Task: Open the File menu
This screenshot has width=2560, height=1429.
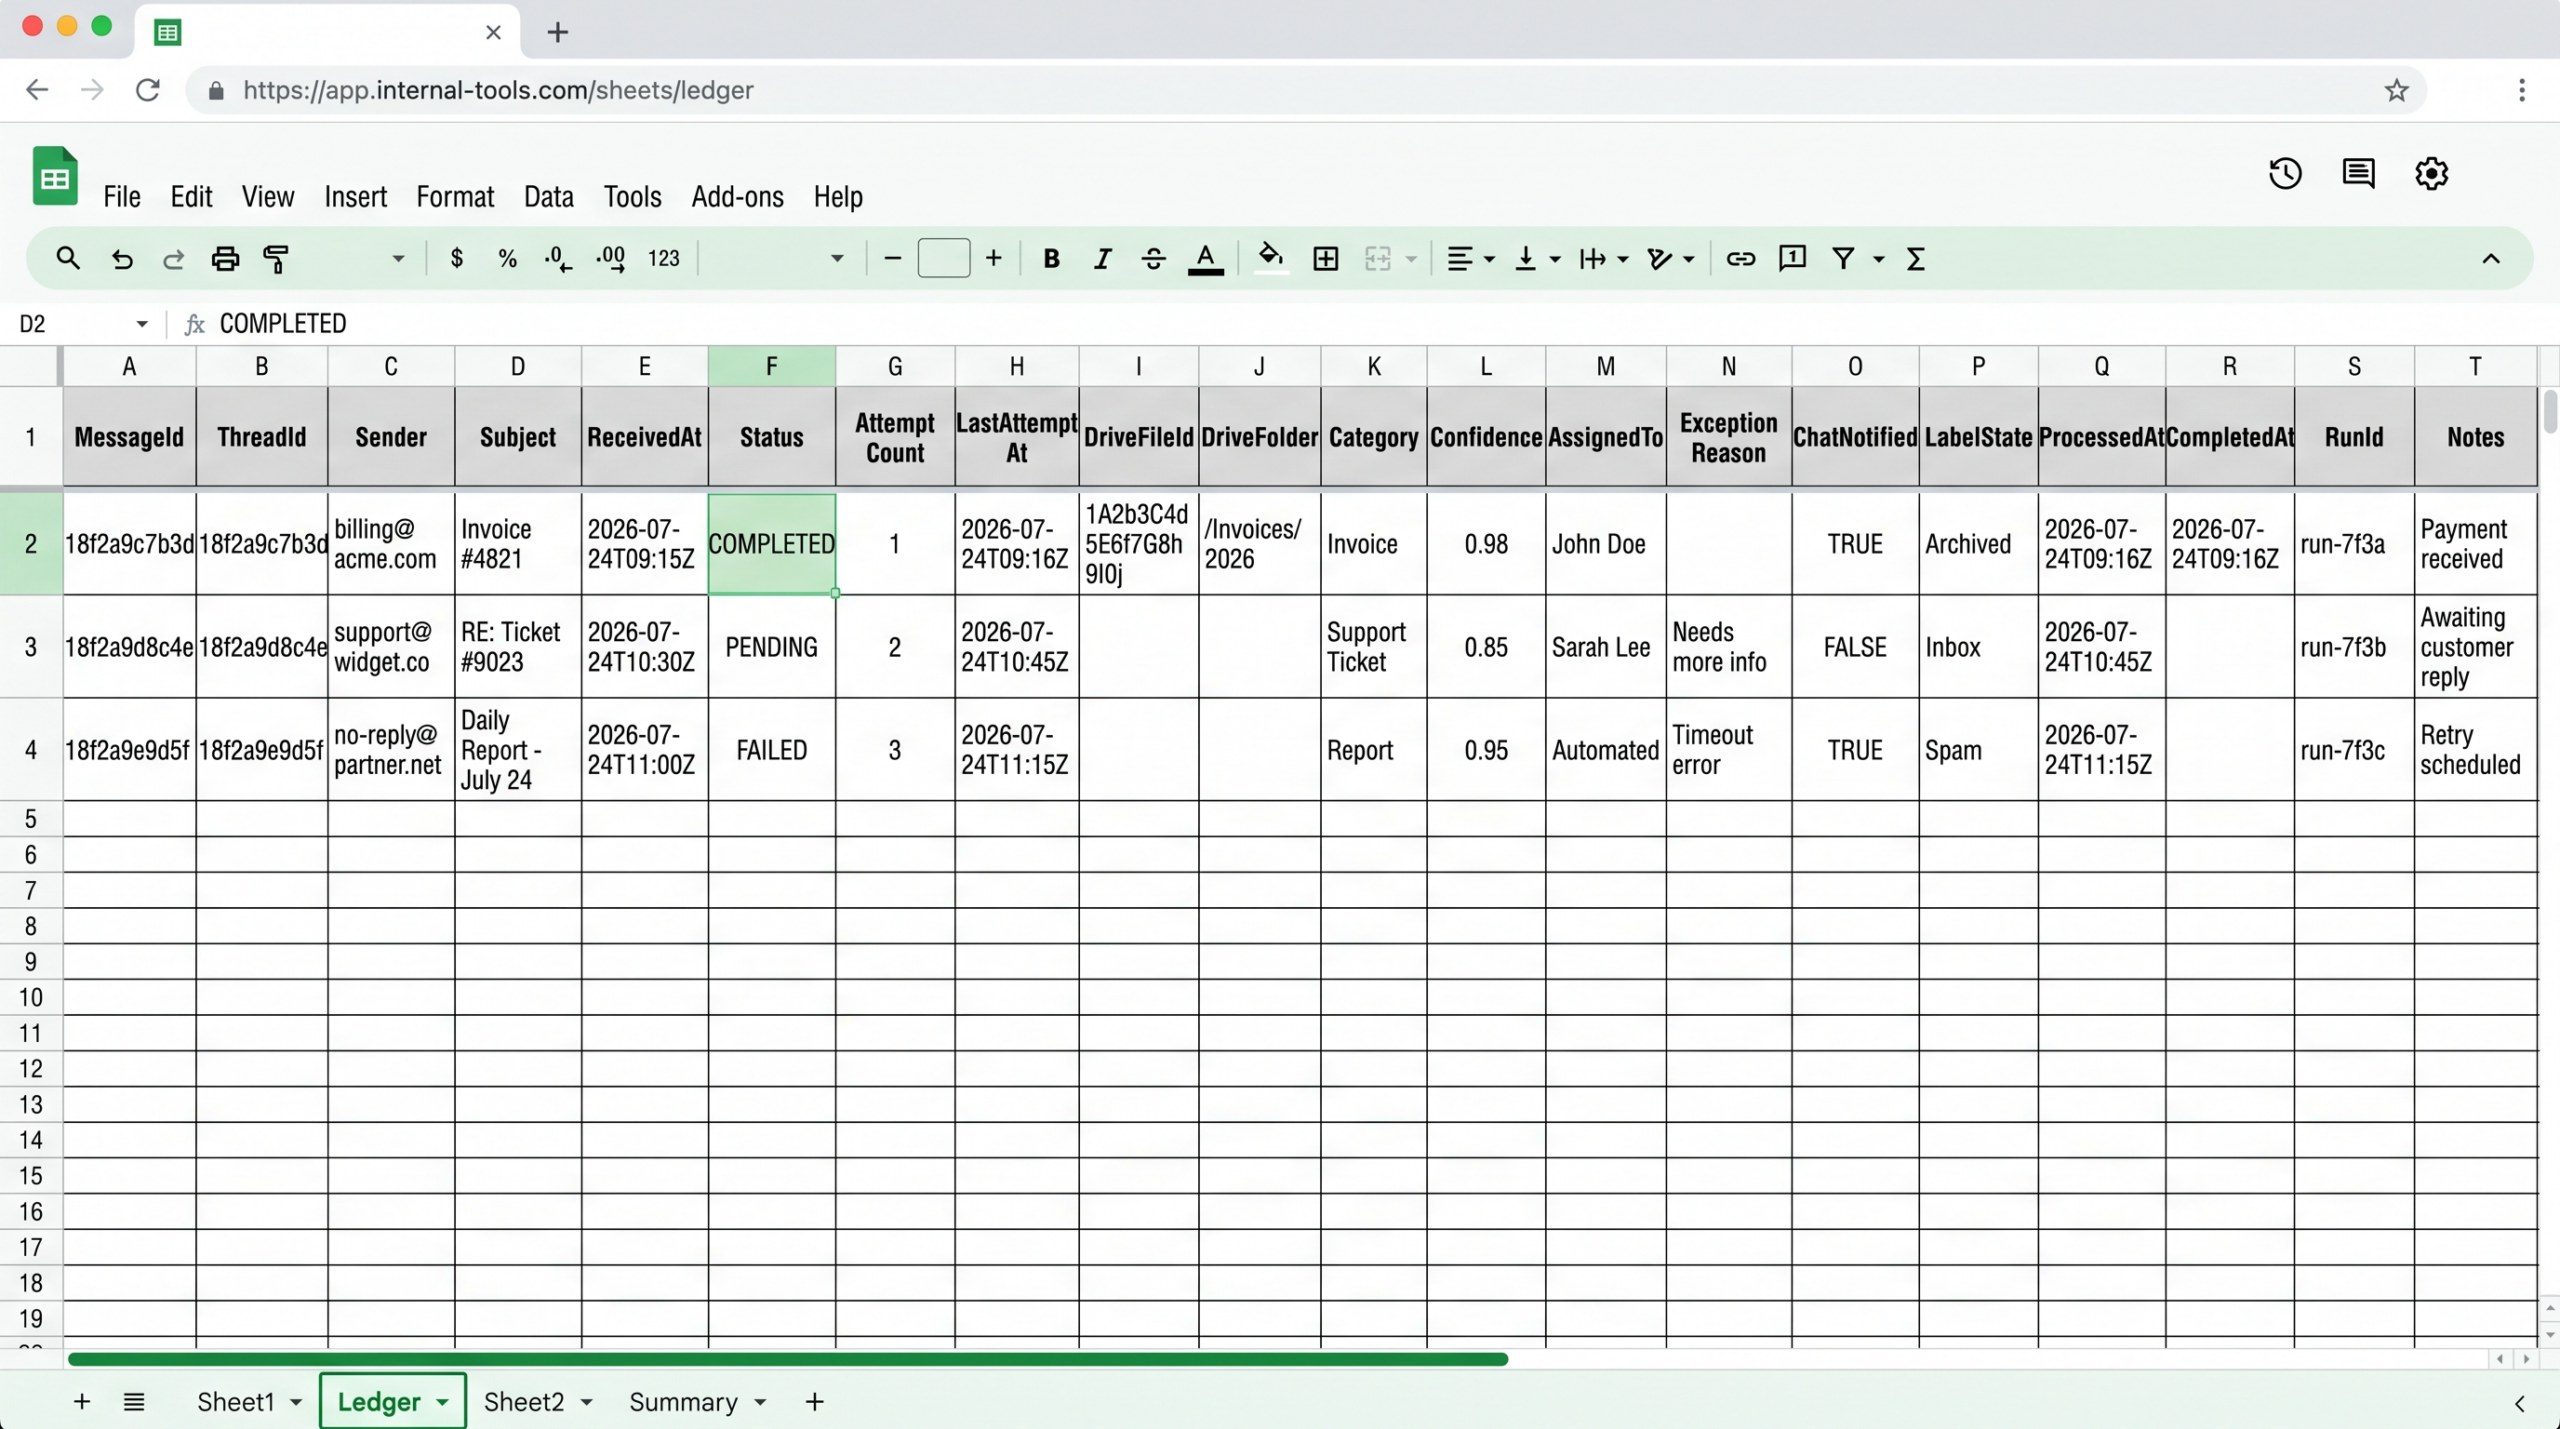Action: (x=122, y=197)
